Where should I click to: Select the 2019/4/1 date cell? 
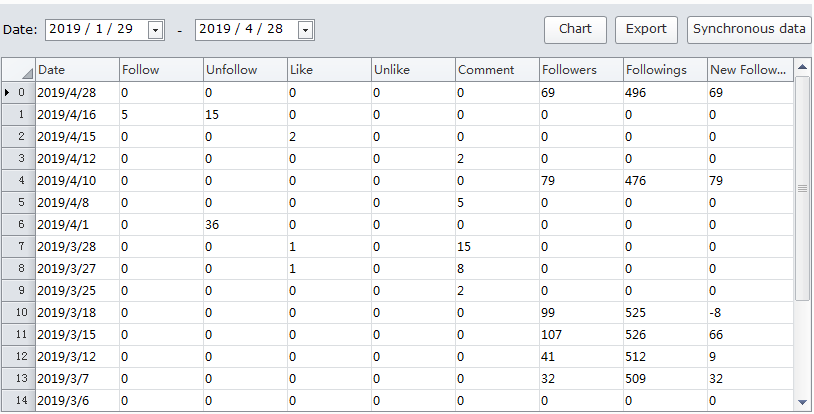click(77, 224)
